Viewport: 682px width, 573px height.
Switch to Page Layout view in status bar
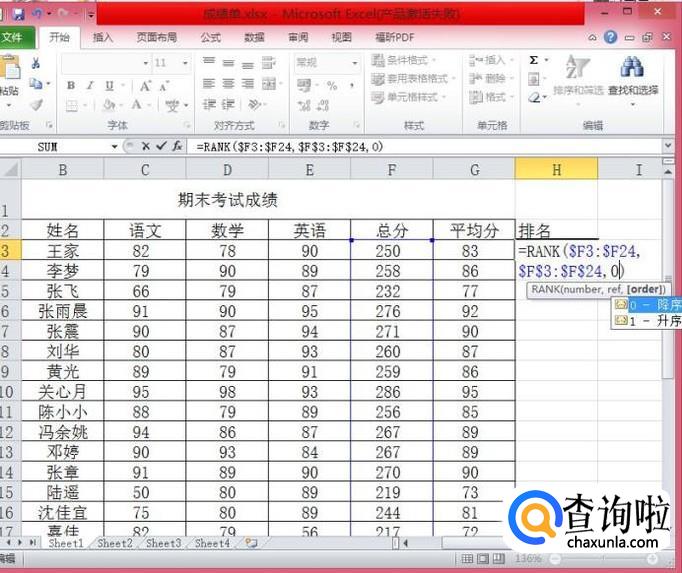(483, 559)
